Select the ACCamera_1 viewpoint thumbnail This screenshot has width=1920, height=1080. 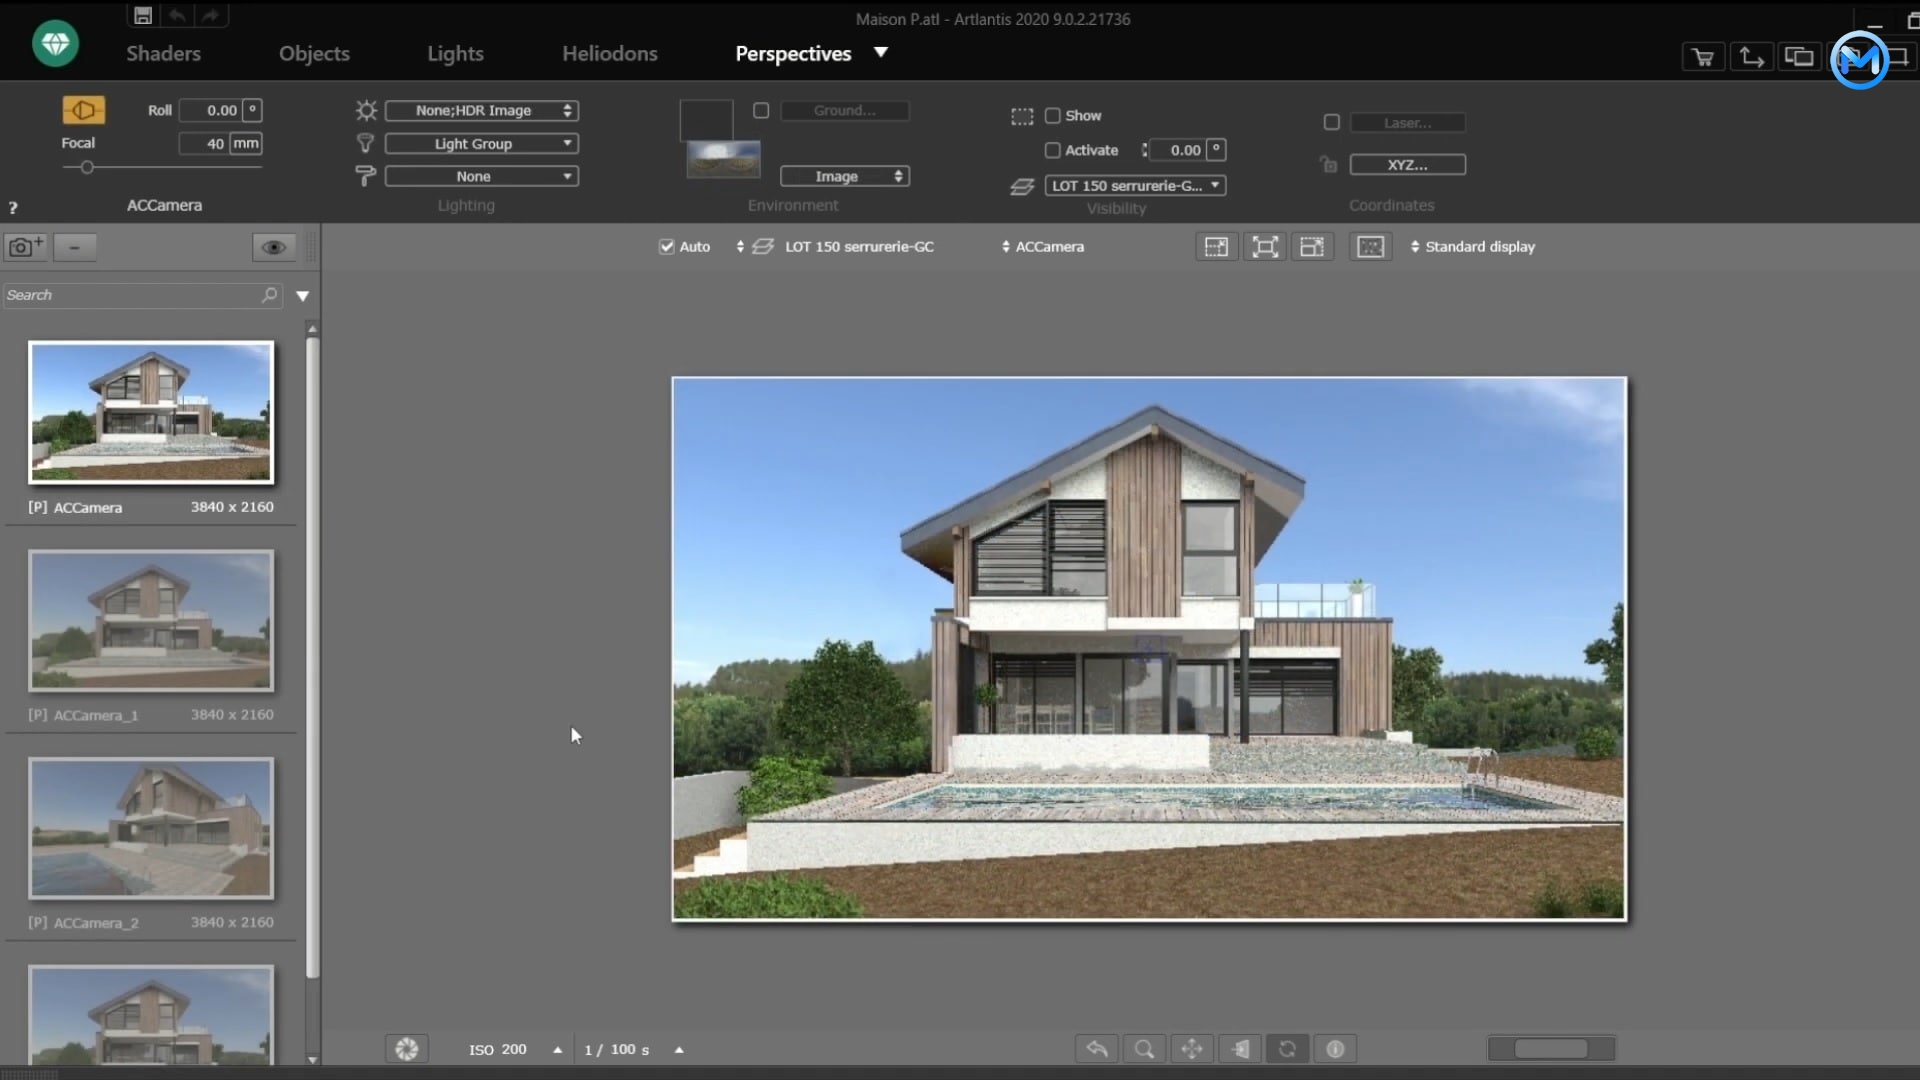tap(150, 620)
